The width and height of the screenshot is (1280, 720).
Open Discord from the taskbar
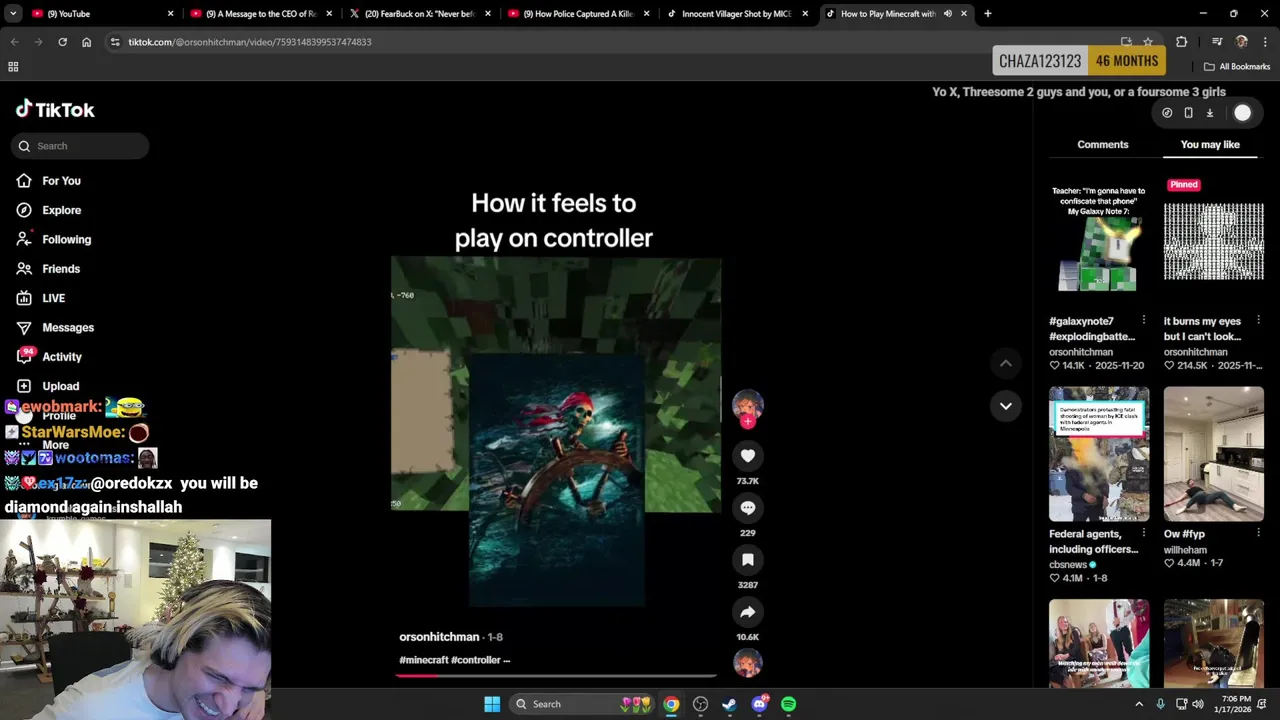point(759,704)
